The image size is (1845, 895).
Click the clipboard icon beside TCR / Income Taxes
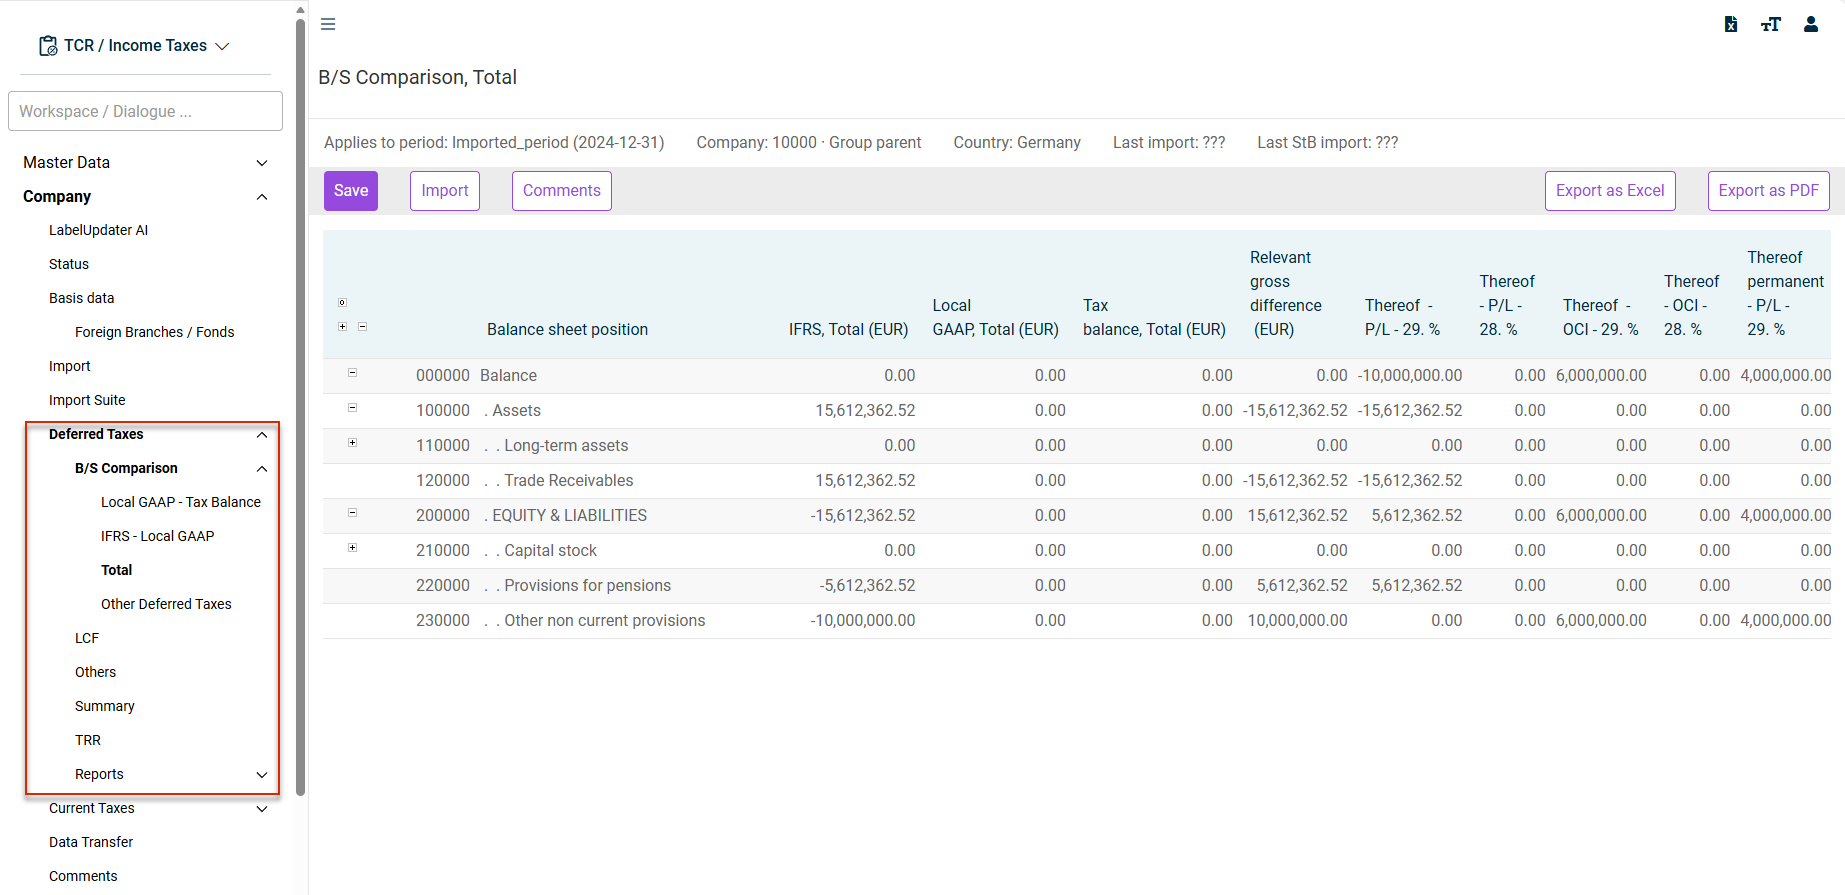pyautogui.click(x=48, y=46)
